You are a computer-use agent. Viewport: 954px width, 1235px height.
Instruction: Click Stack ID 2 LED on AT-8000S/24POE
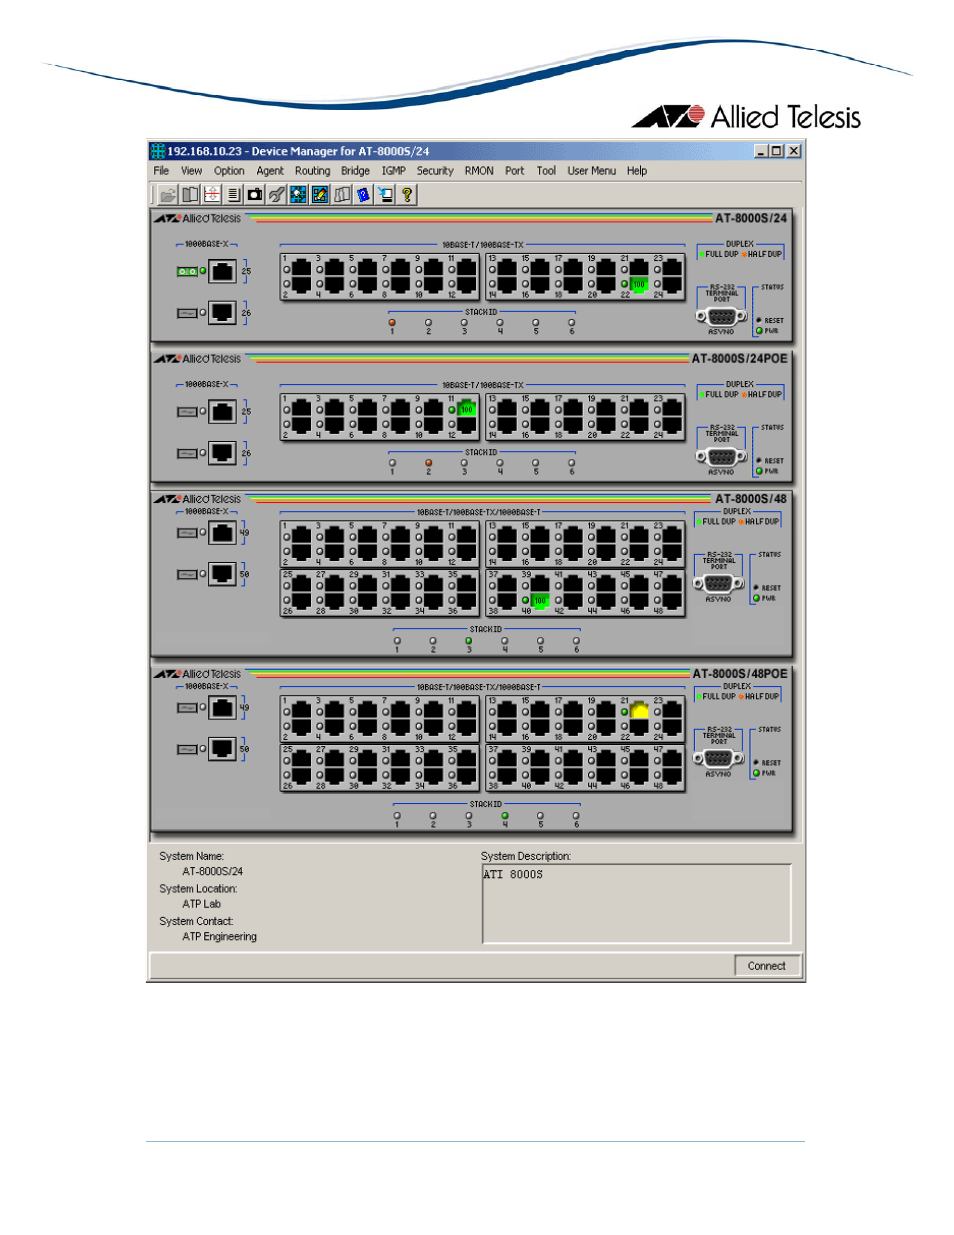(x=428, y=463)
